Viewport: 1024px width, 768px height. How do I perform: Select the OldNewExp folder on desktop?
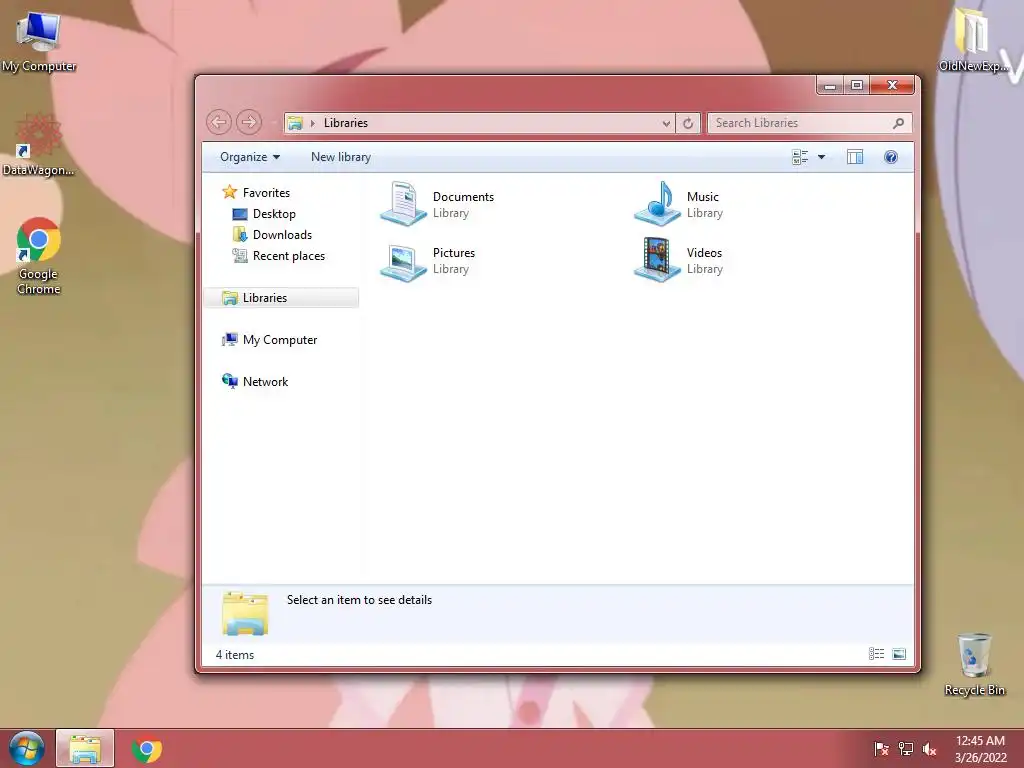coord(973,39)
